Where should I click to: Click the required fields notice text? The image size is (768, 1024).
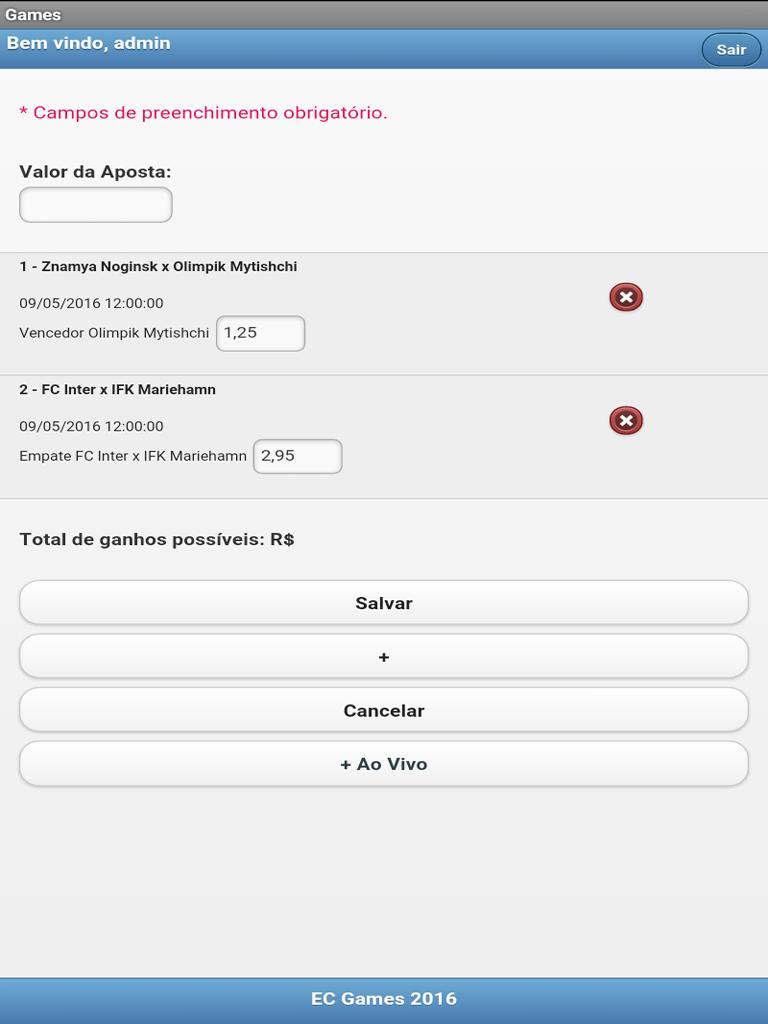point(203,113)
